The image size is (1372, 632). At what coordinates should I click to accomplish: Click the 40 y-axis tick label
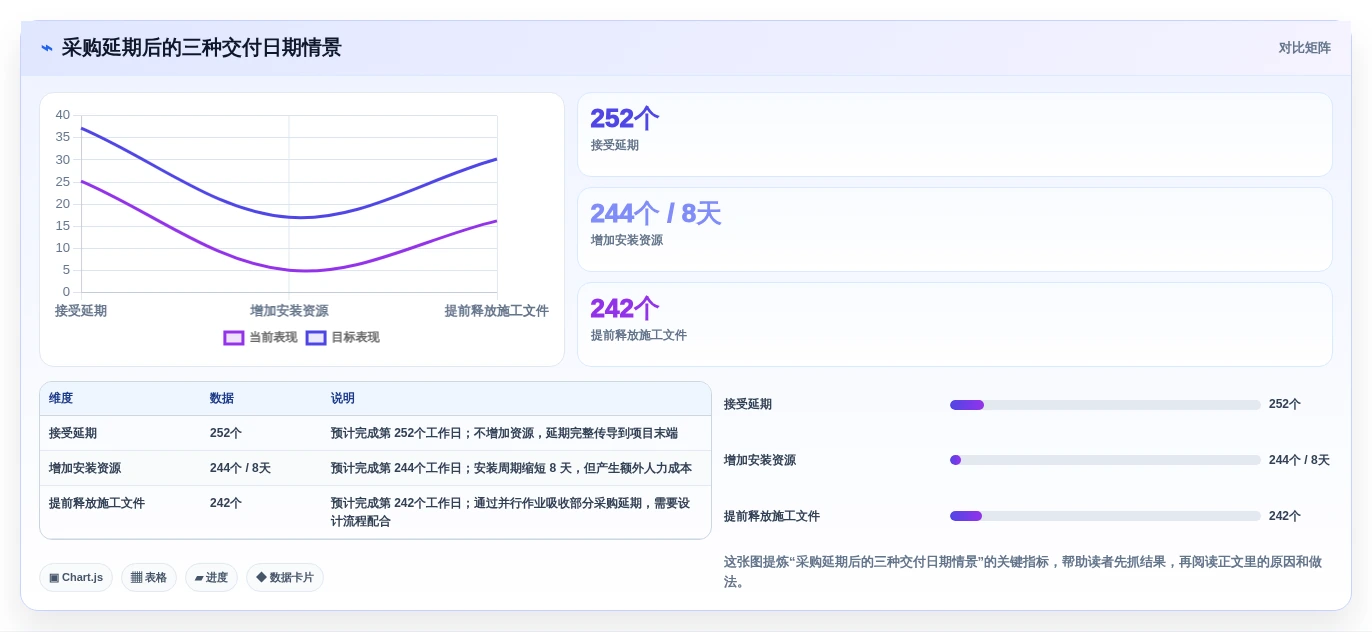63,115
